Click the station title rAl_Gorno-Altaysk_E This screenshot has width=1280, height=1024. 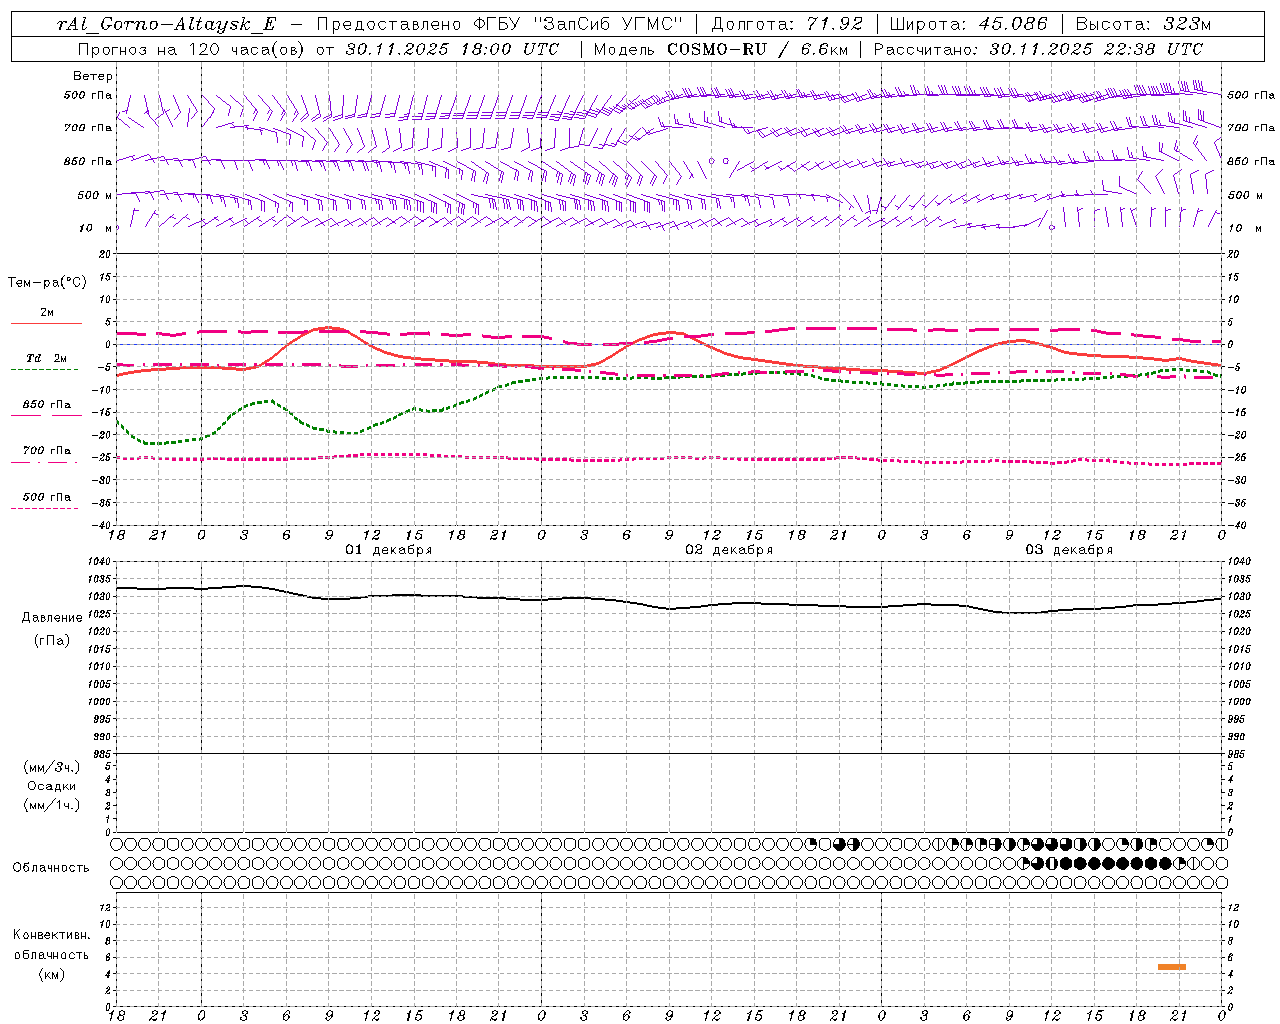click(x=166, y=24)
